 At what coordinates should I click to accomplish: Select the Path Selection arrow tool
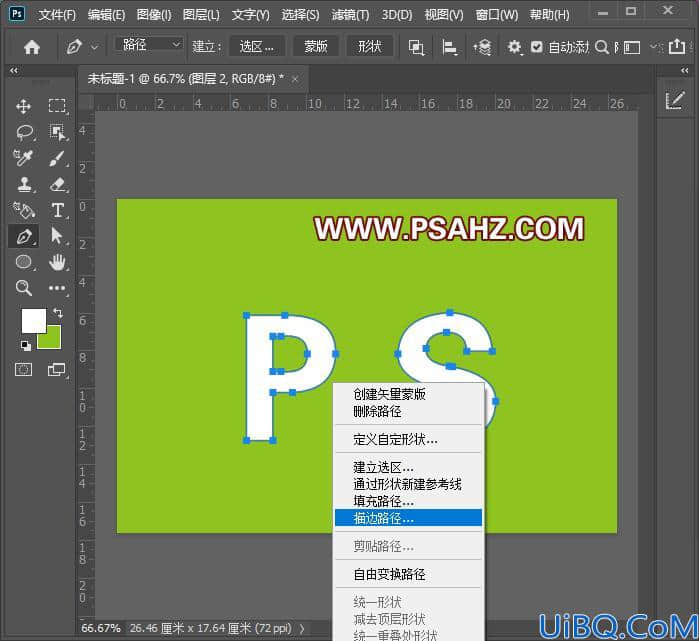click(x=57, y=236)
